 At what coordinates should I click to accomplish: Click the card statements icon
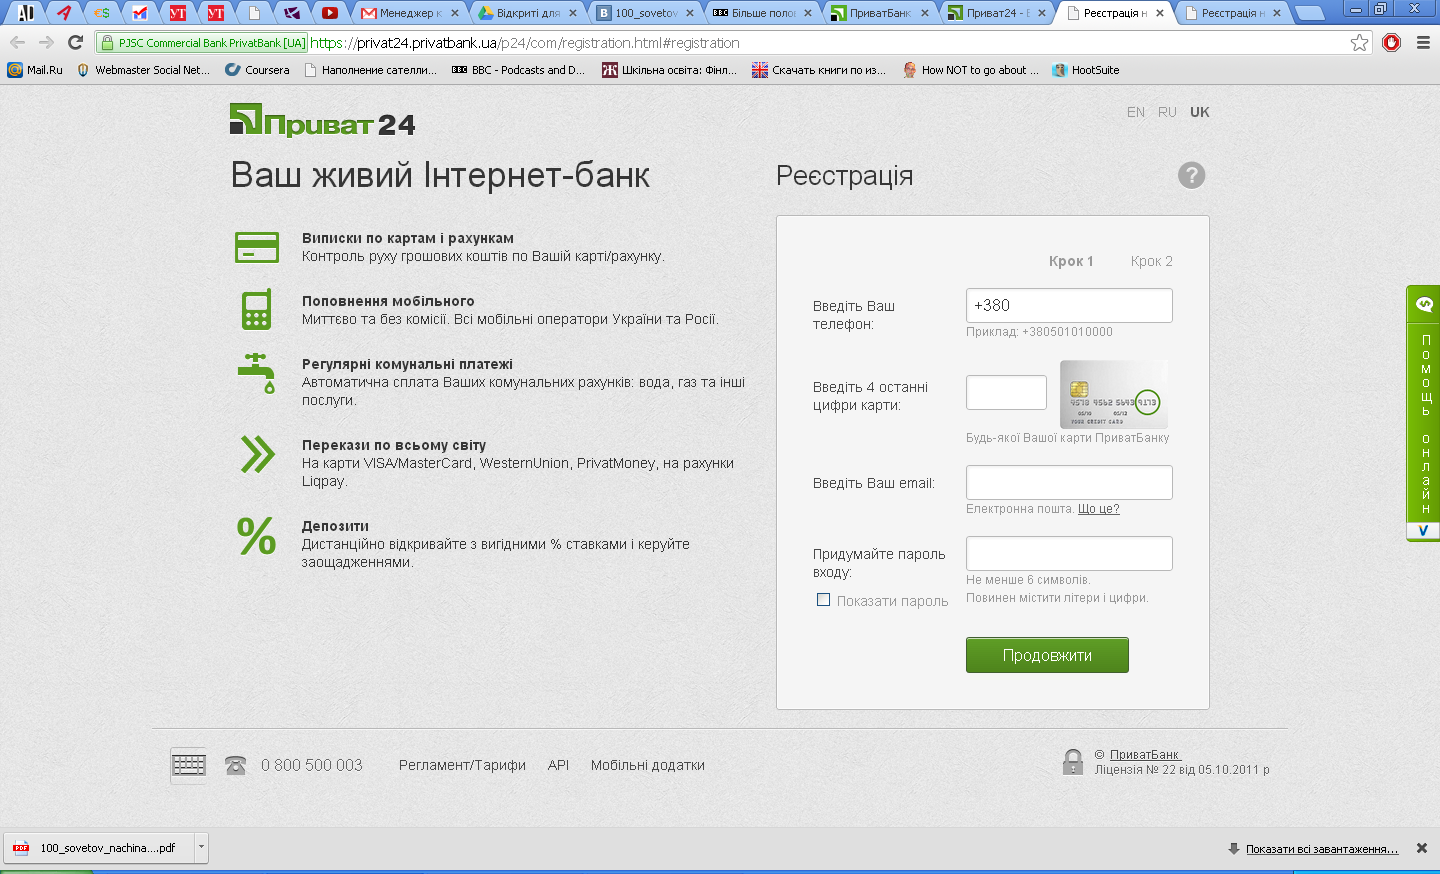click(257, 247)
